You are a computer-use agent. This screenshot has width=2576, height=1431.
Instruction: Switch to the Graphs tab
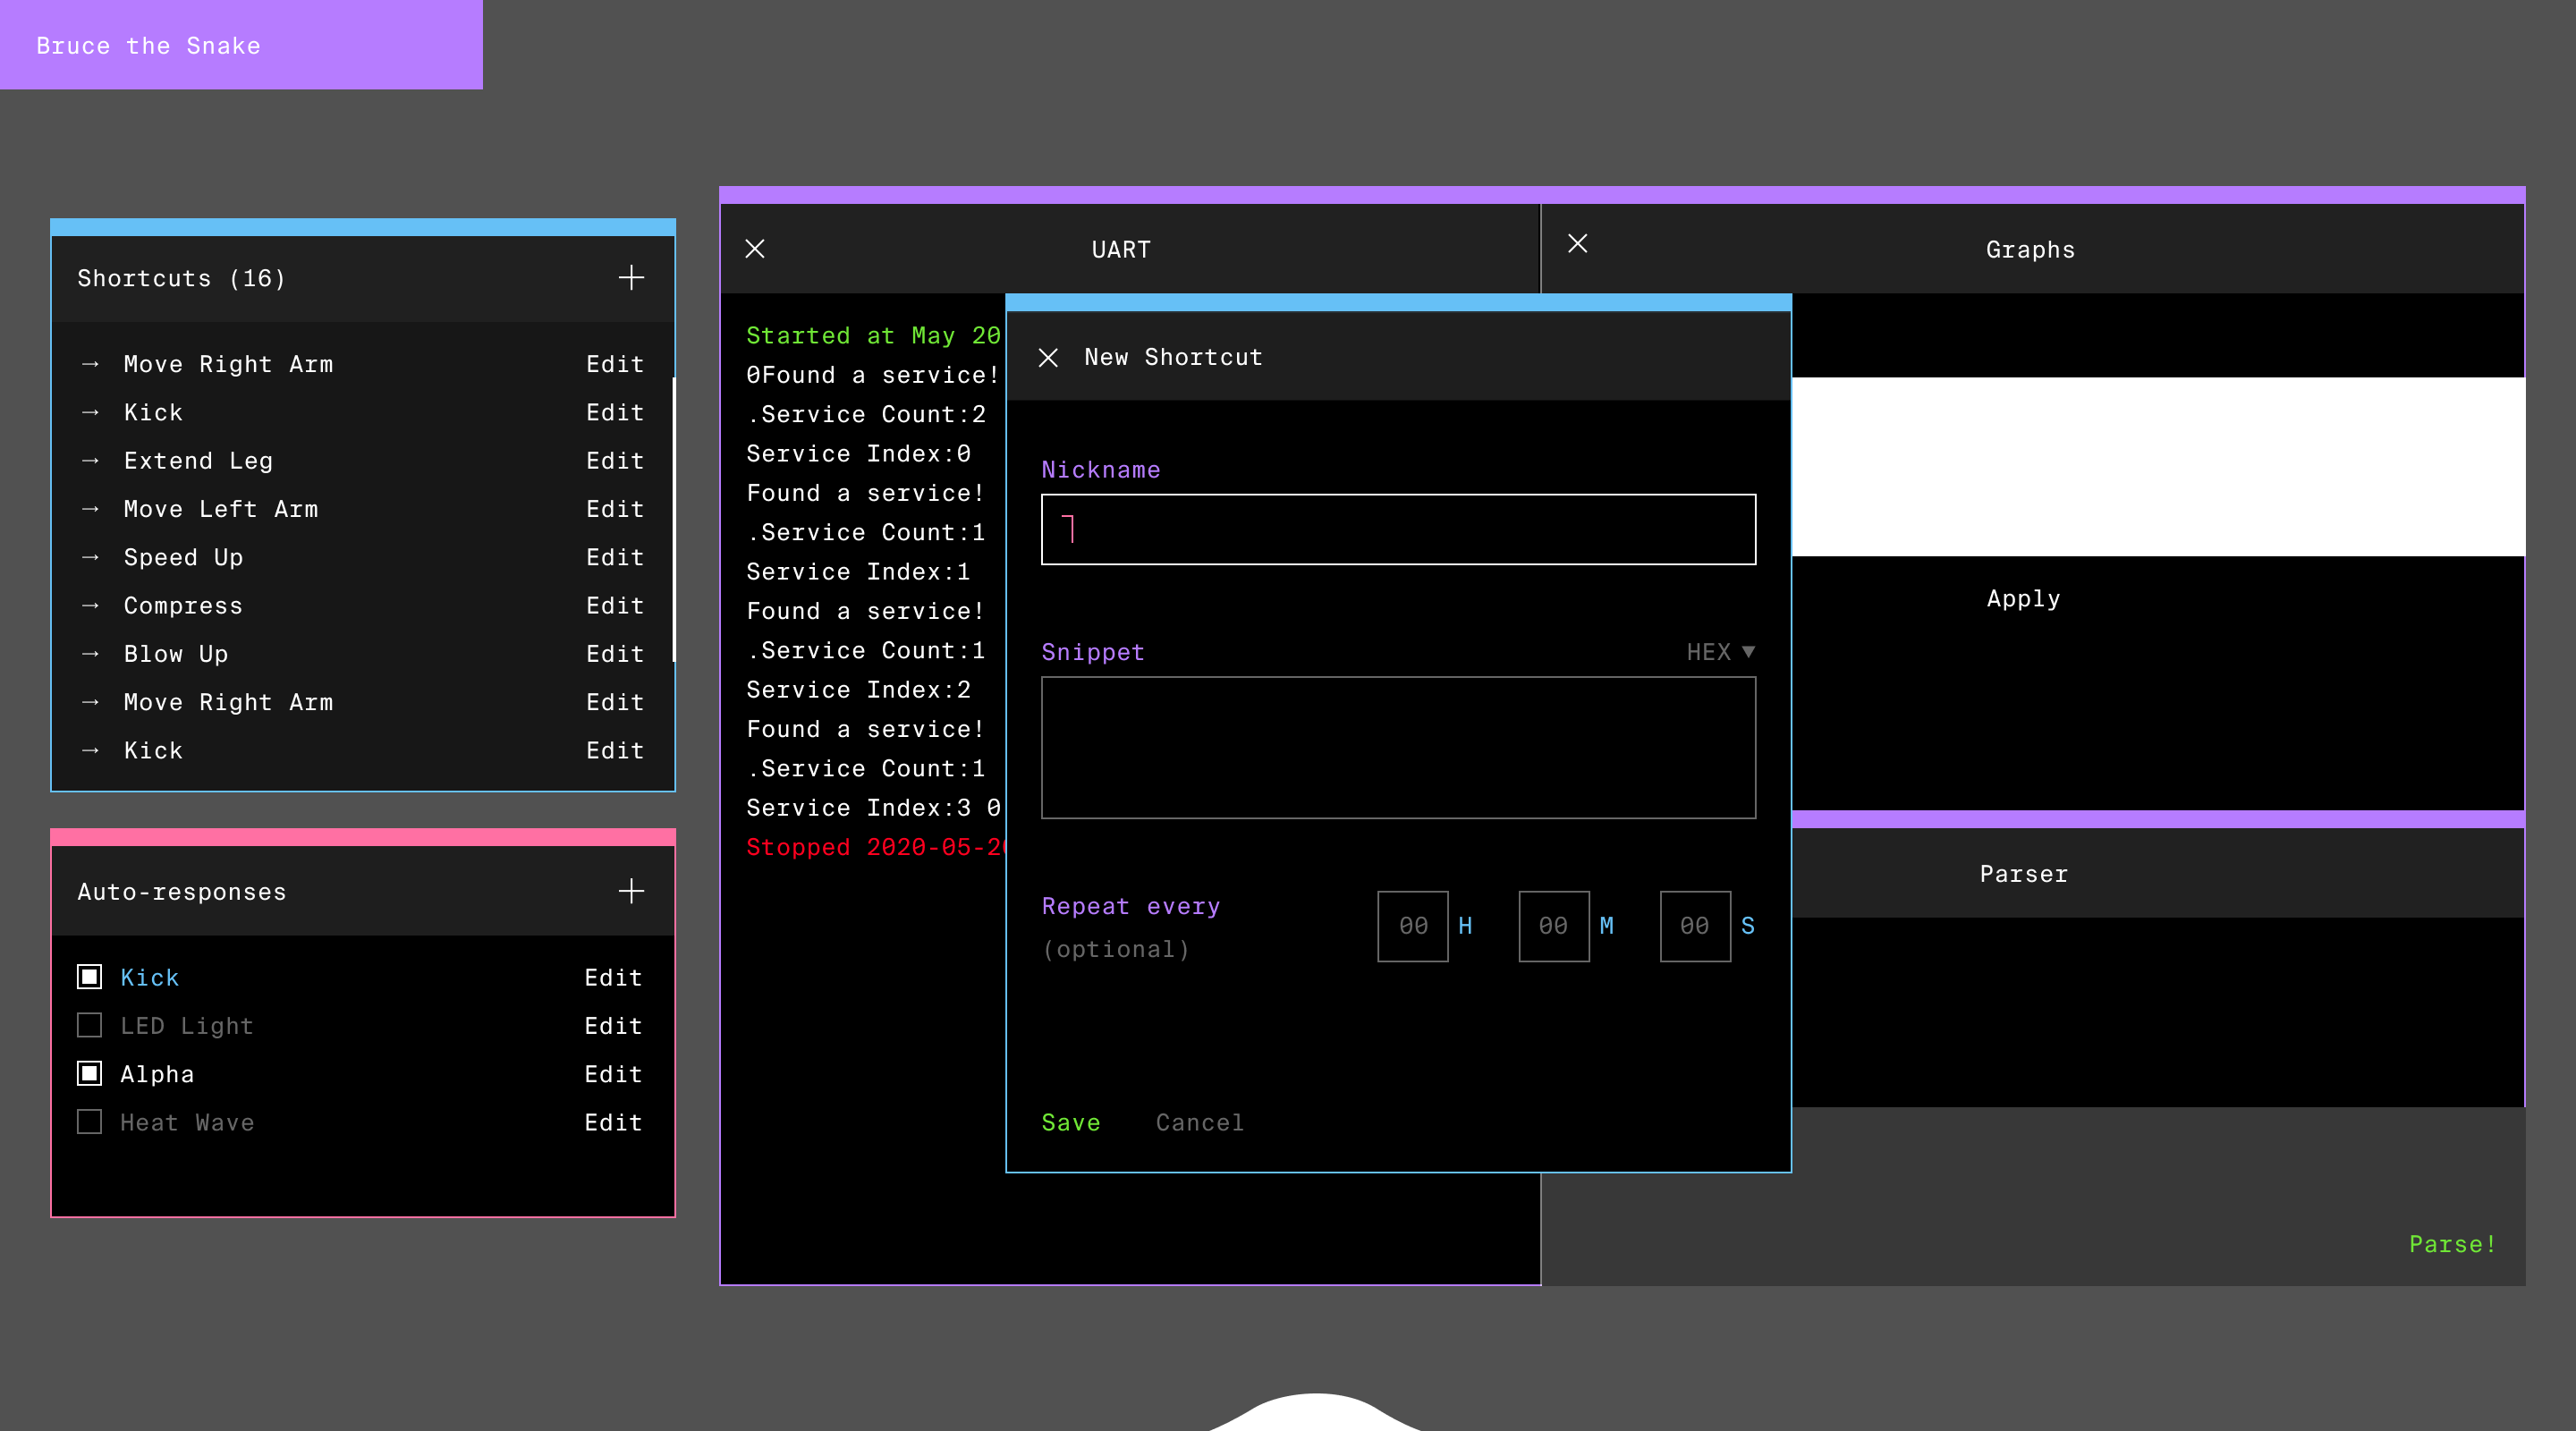tap(2030, 250)
